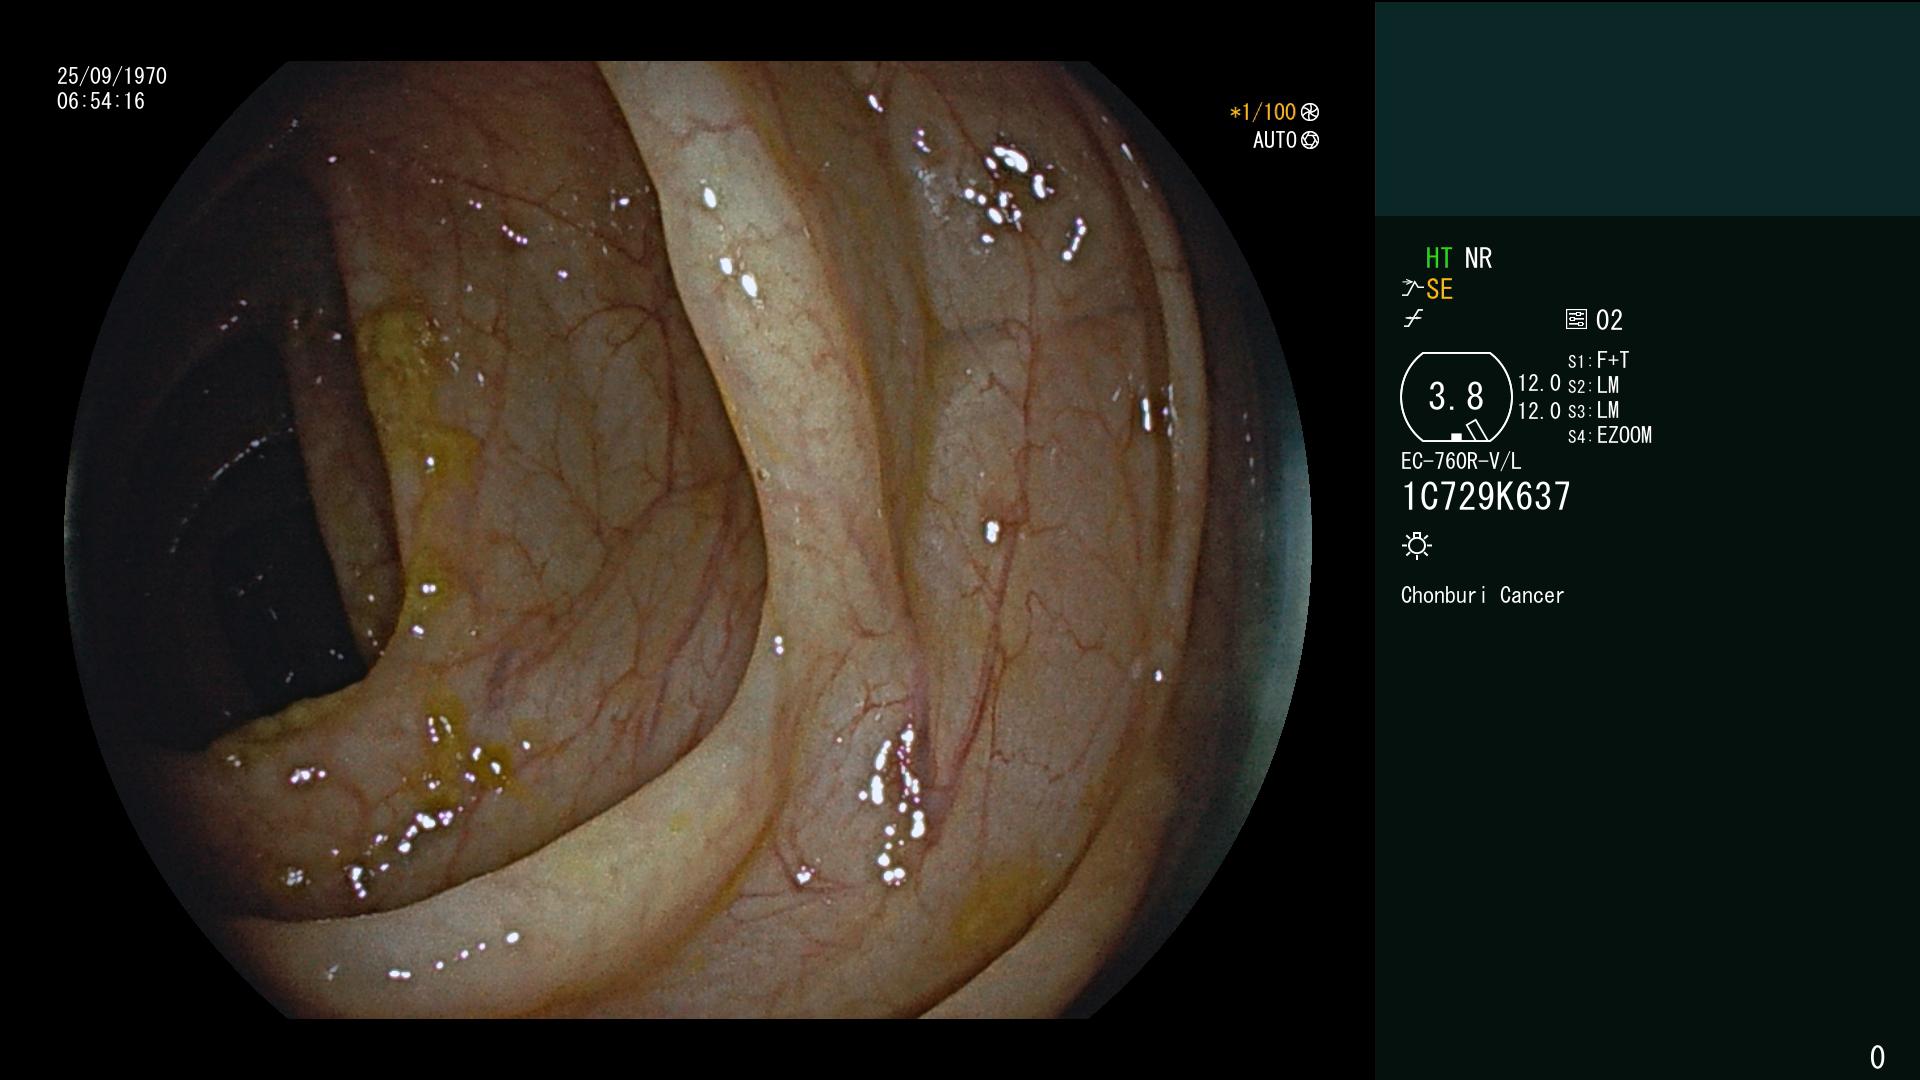Click the lower 12.0 value

[1539, 410]
